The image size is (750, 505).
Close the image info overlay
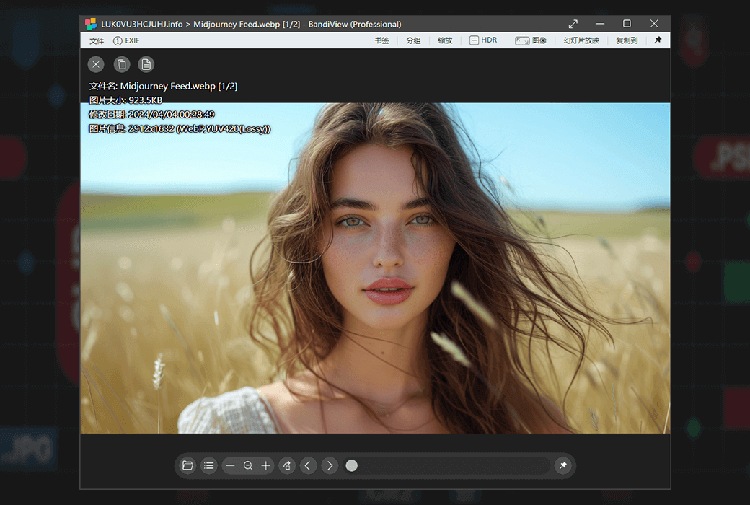click(x=96, y=64)
